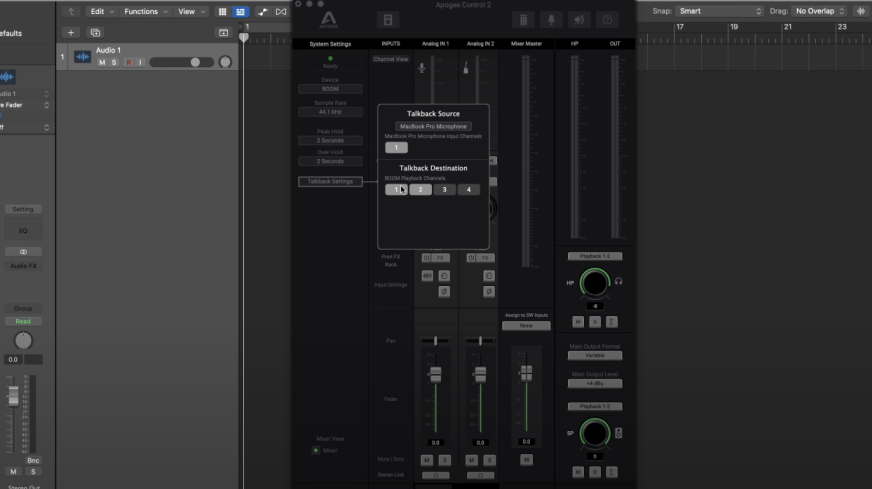
Task: Click the Talkback Settings button
Action: [330, 182]
